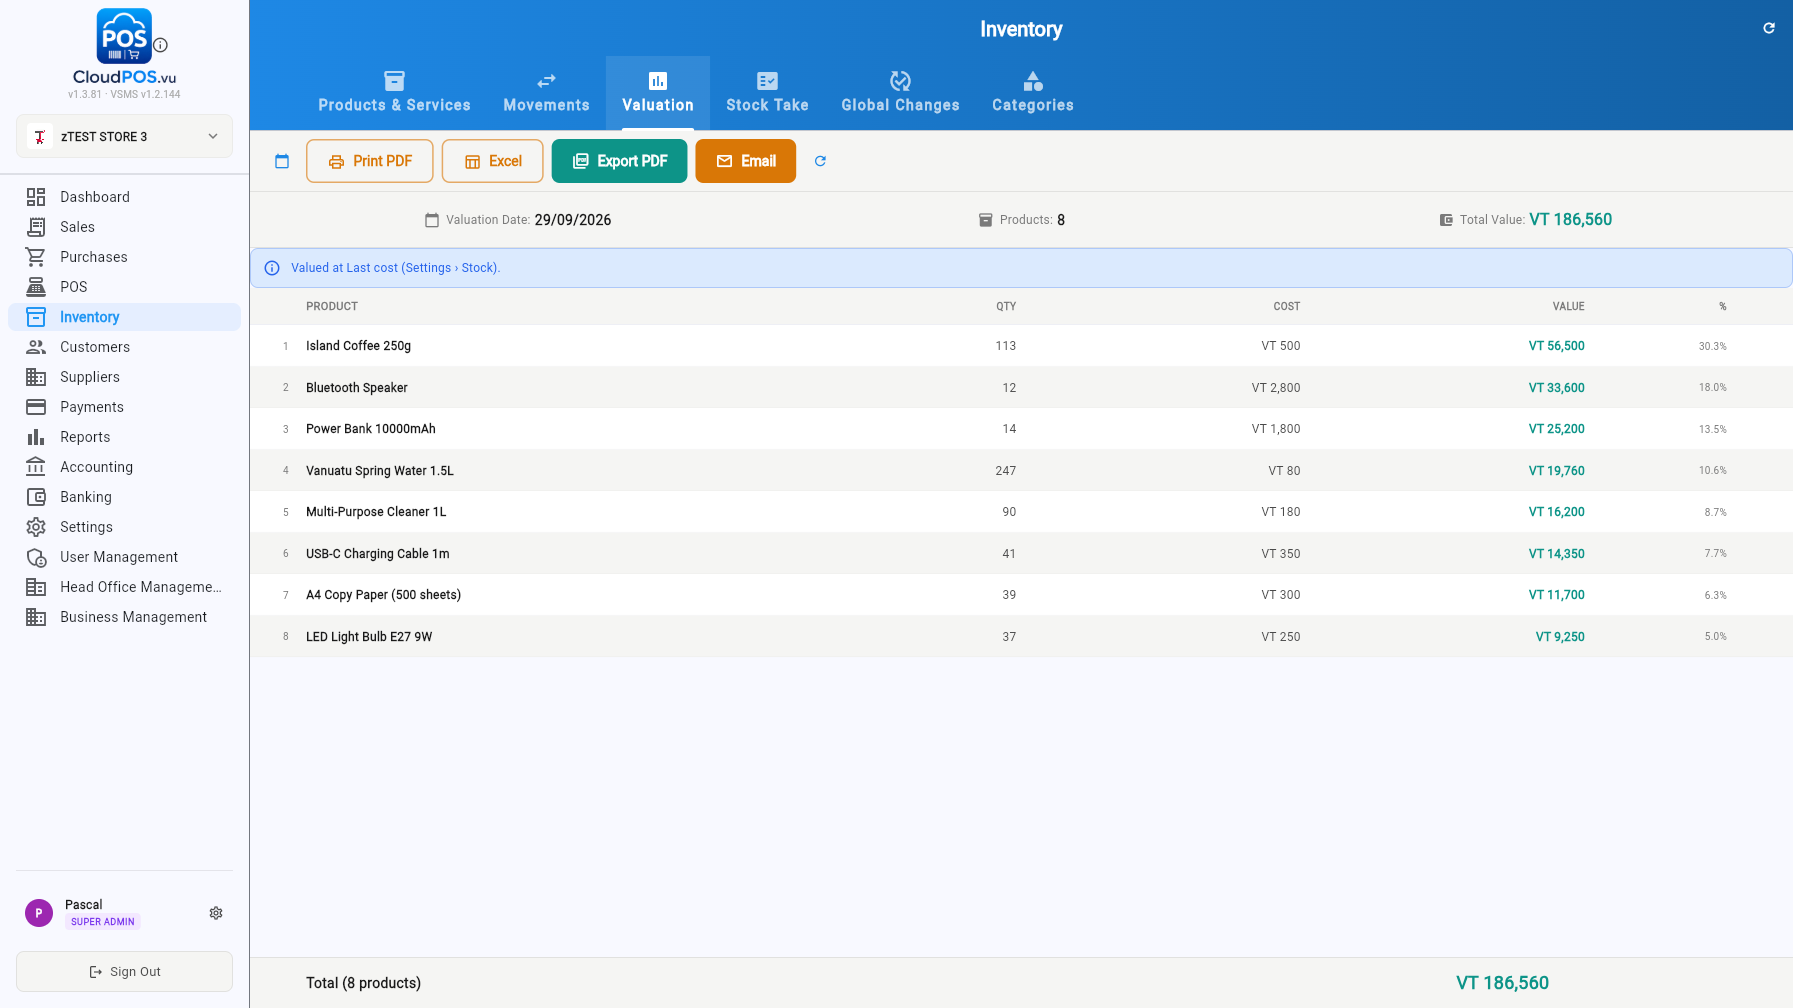The width and height of the screenshot is (1793, 1008).
Task: Click the Print PDF button
Action: (x=369, y=161)
